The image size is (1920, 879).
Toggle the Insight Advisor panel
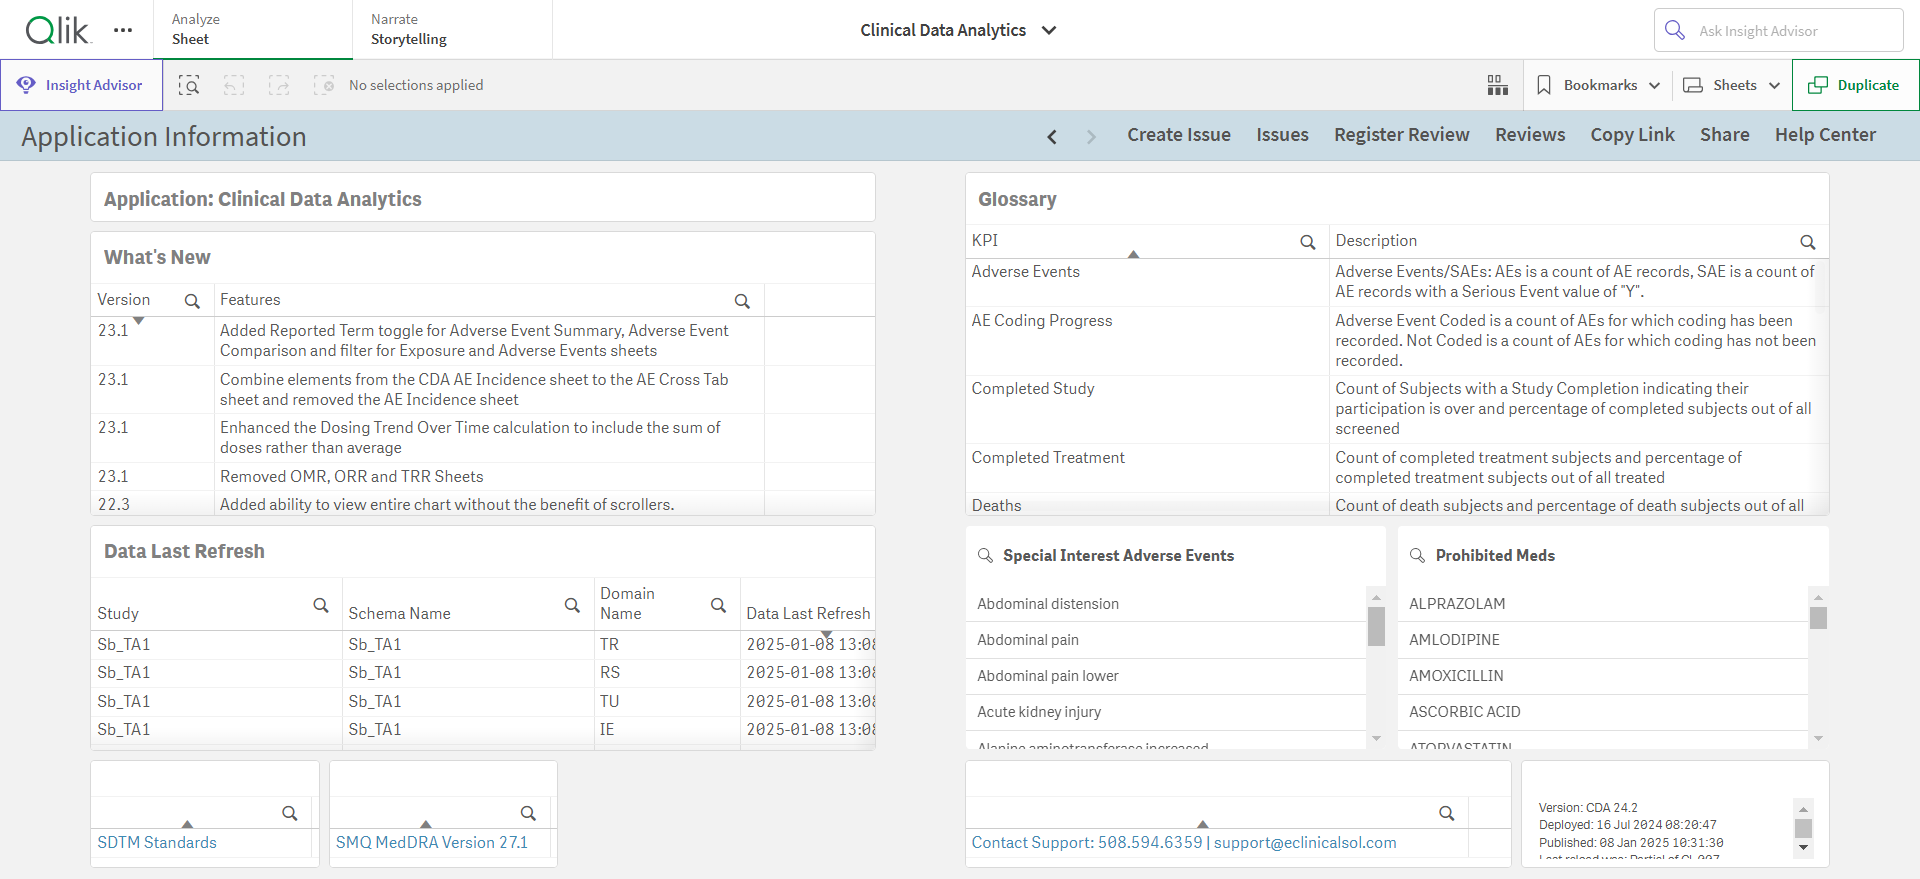pyautogui.click(x=81, y=85)
